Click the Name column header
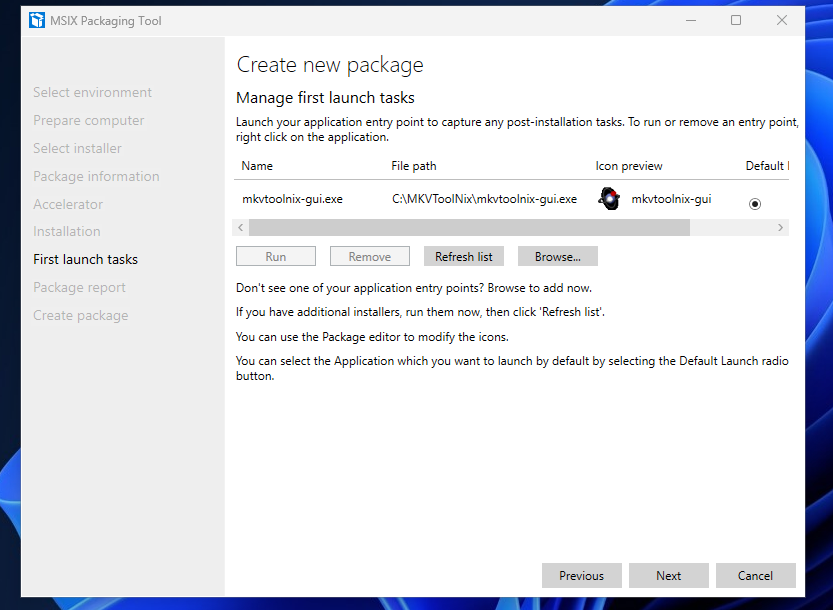 (x=257, y=166)
